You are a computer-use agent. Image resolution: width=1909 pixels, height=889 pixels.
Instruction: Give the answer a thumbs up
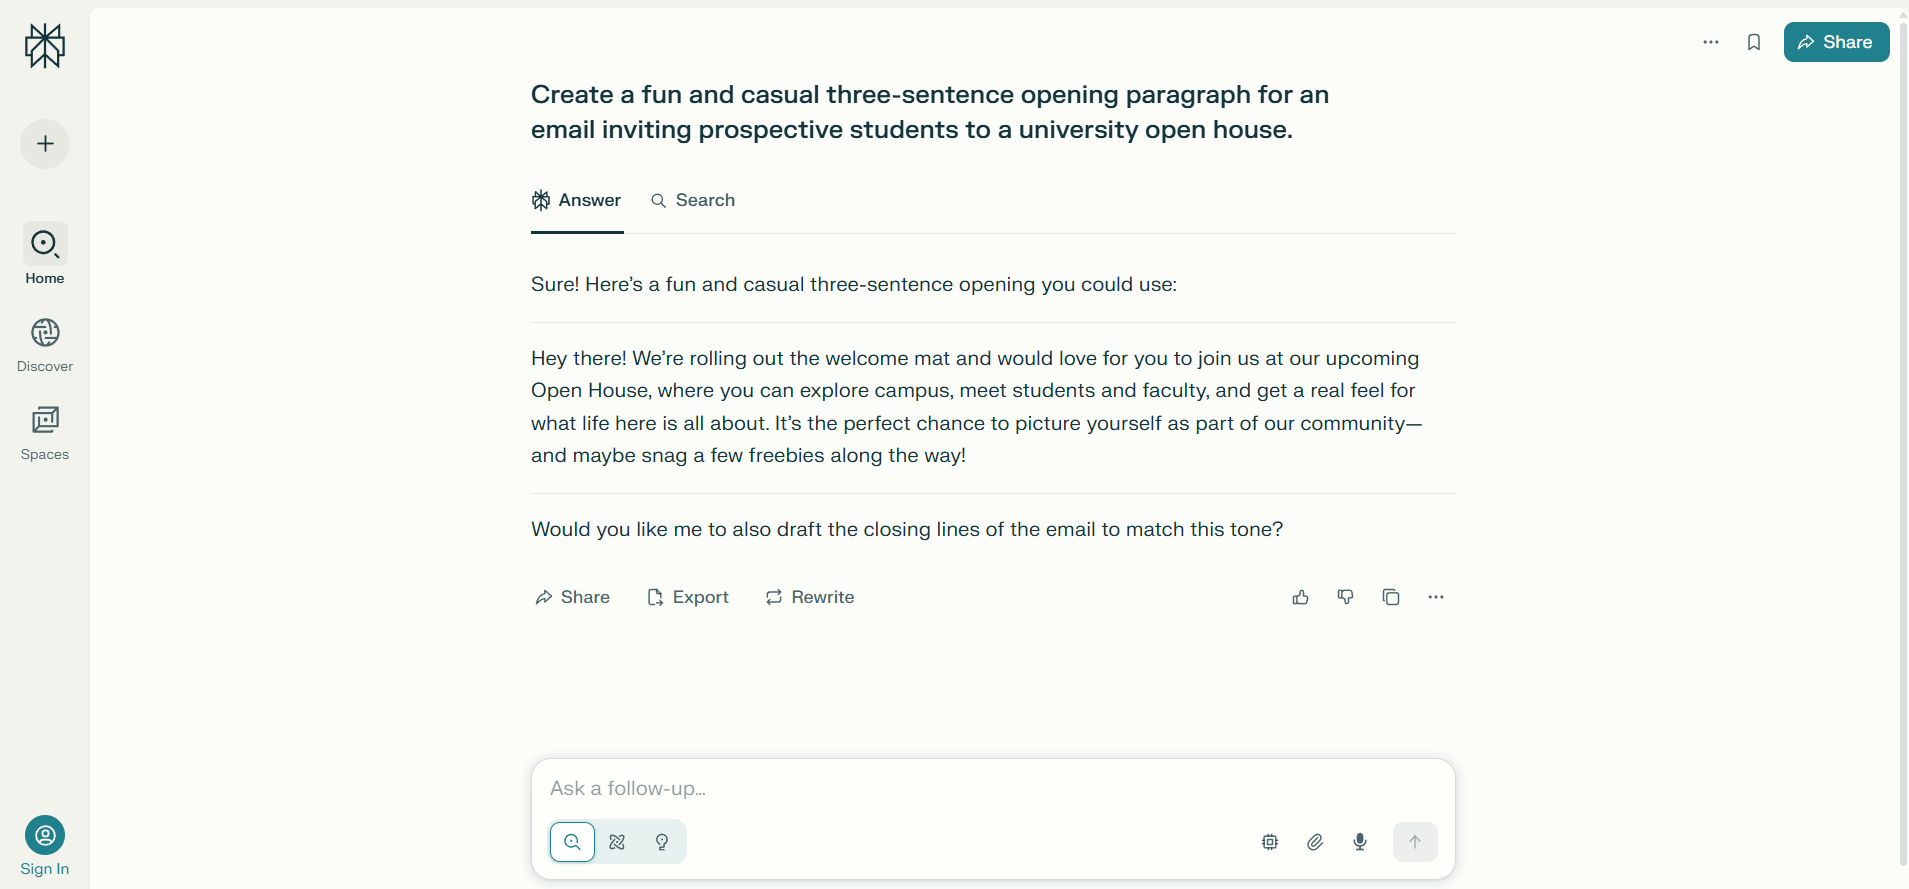pos(1299,597)
